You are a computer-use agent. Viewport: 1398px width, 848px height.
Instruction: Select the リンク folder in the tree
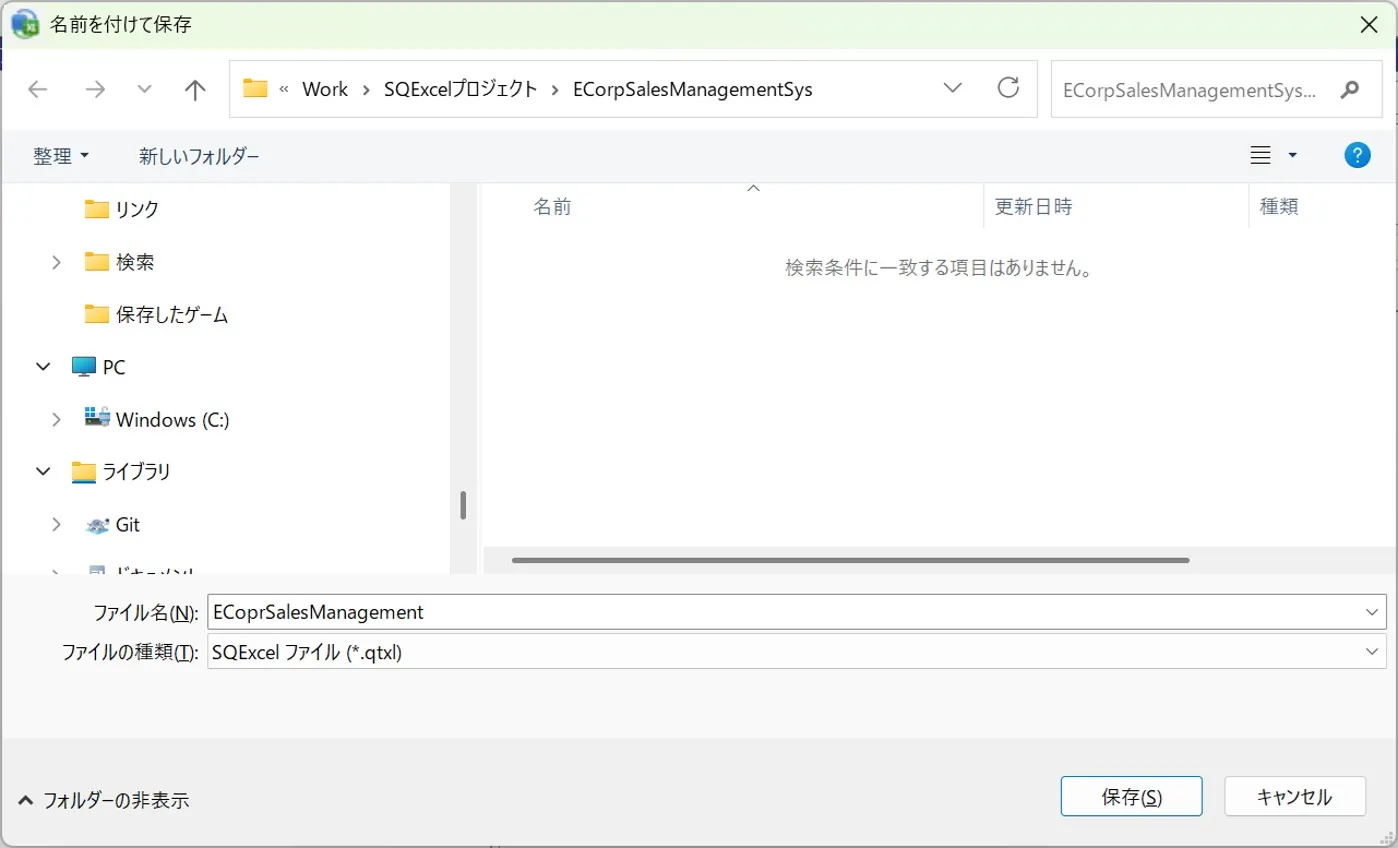tap(122, 209)
